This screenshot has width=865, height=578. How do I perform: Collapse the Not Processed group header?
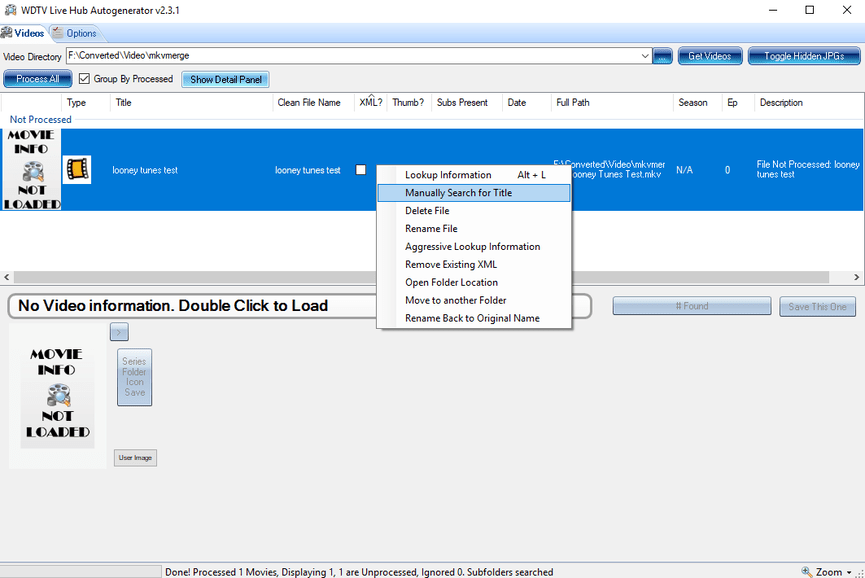tap(40, 120)
